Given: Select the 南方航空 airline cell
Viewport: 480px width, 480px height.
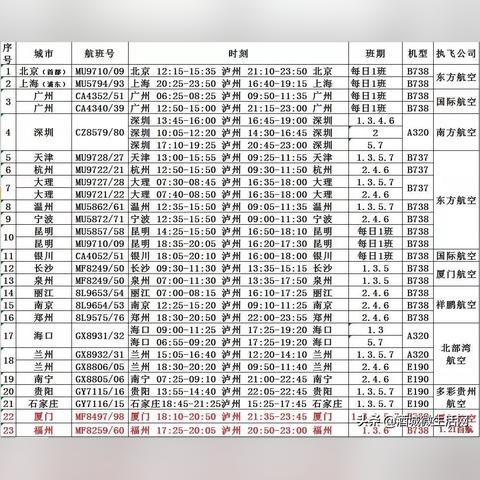Looking at the screenshot, I should tap(456, 133).
